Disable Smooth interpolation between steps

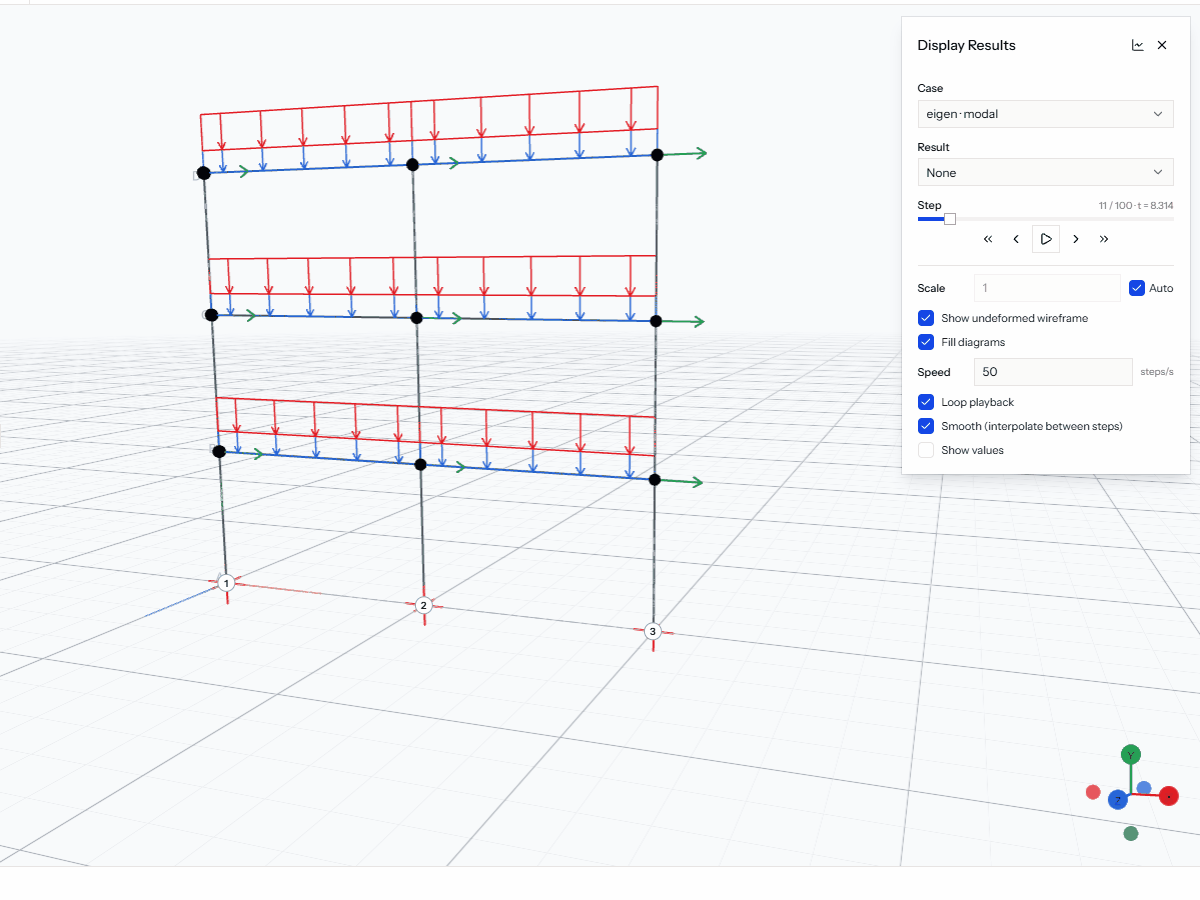(926, 426)
